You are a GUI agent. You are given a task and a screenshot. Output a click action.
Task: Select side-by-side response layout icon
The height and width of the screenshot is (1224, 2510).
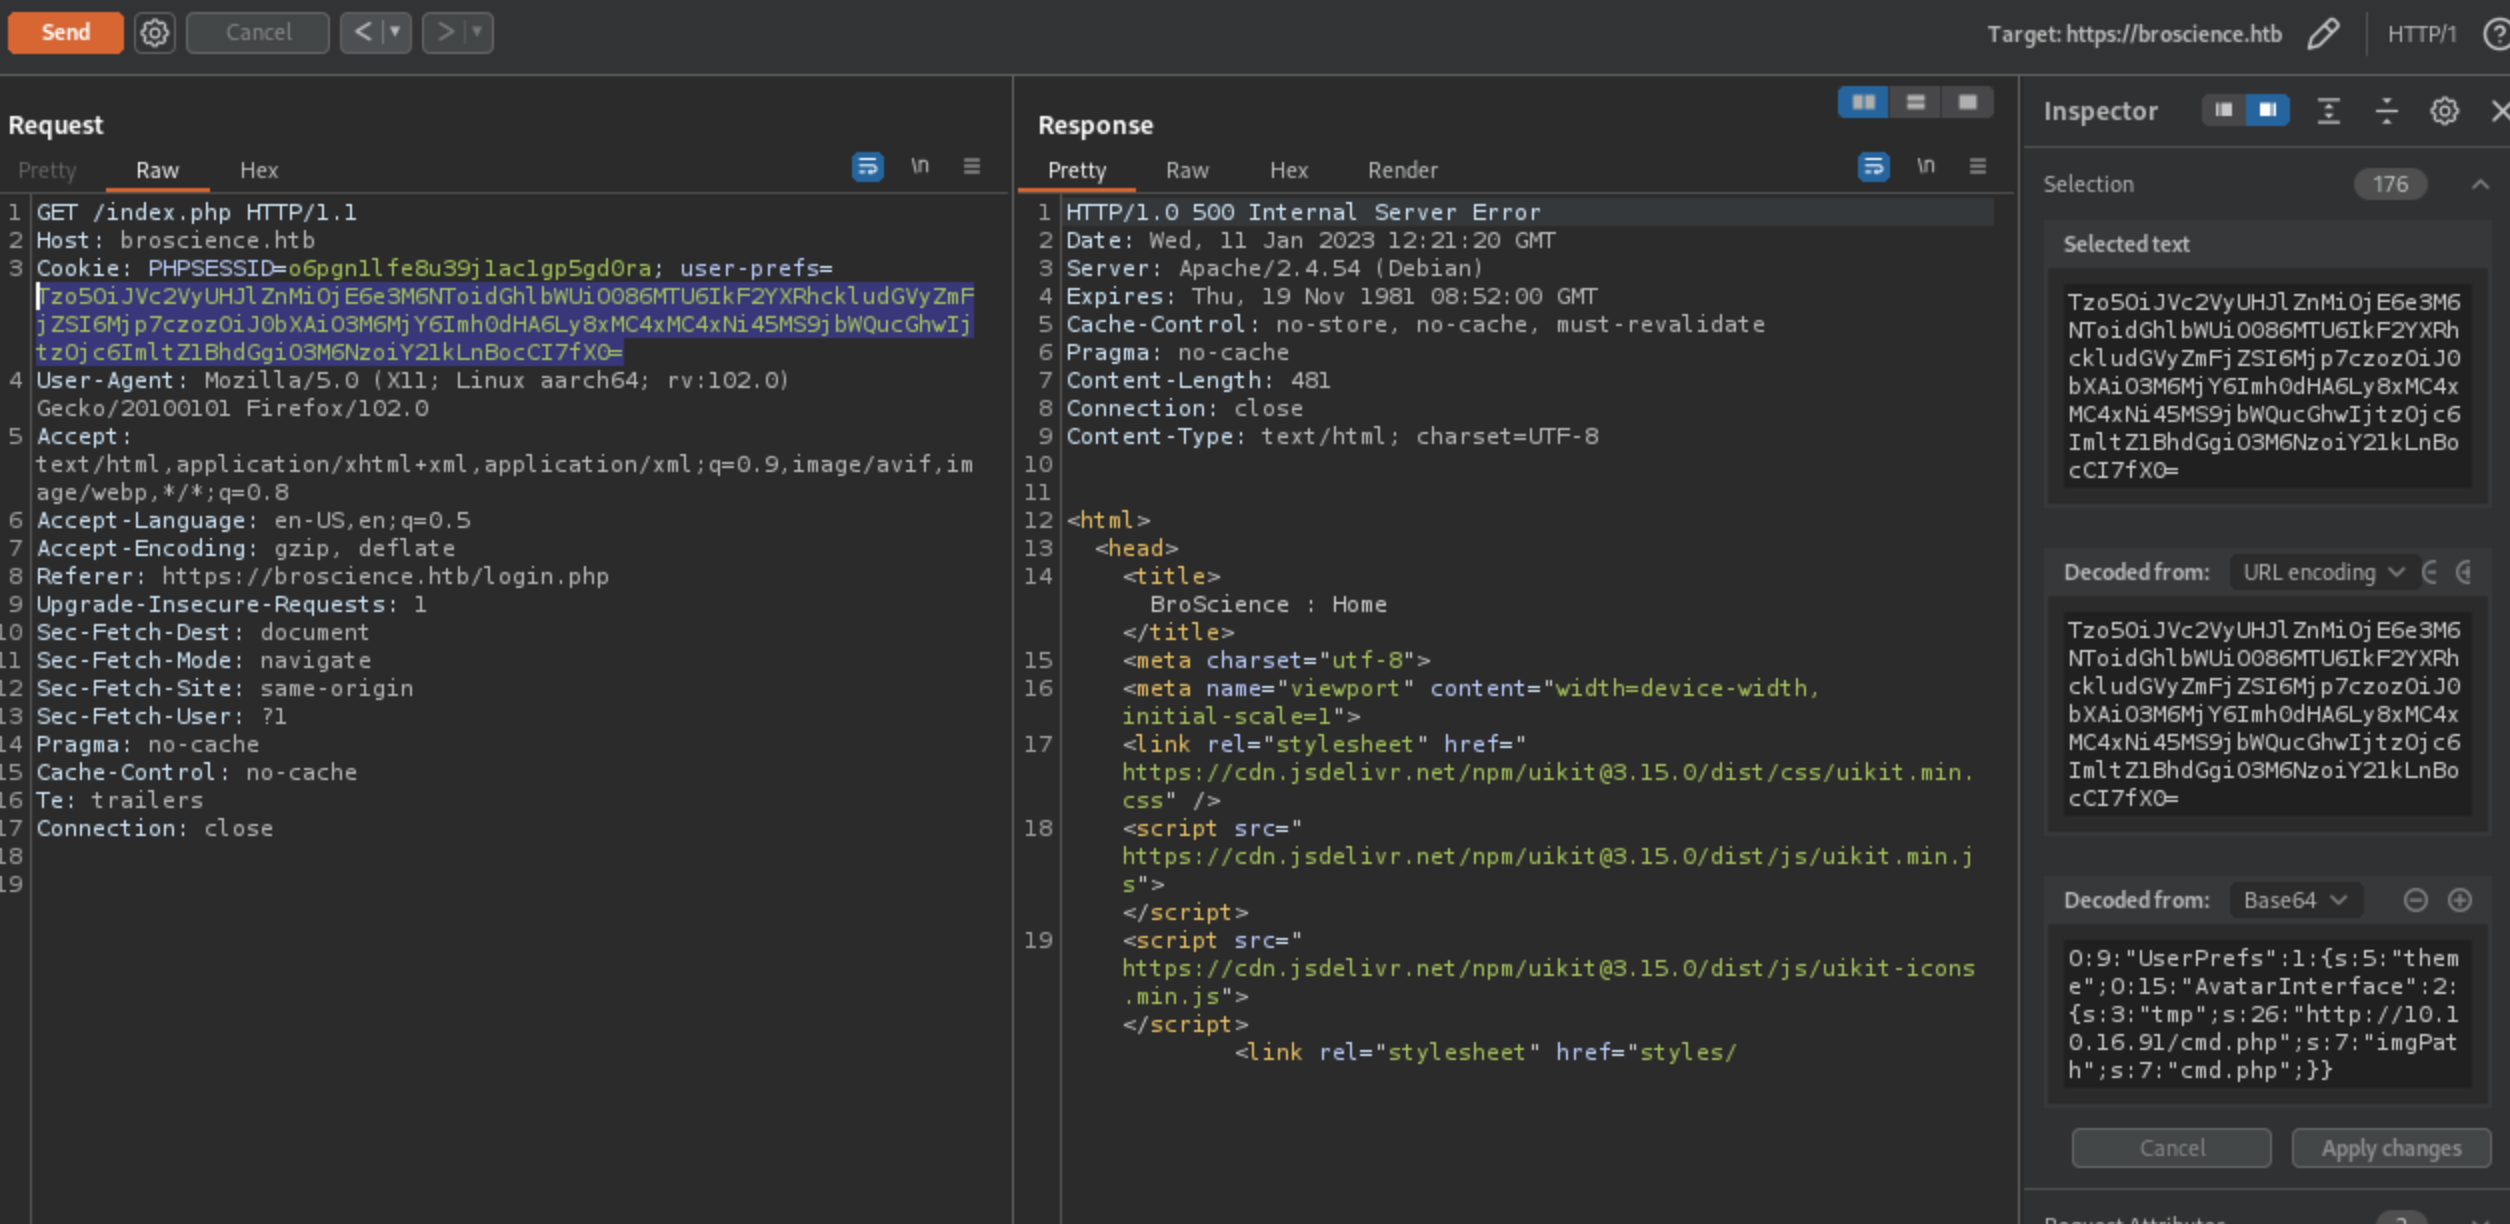pyautogui.click(x=1863, y=103)
